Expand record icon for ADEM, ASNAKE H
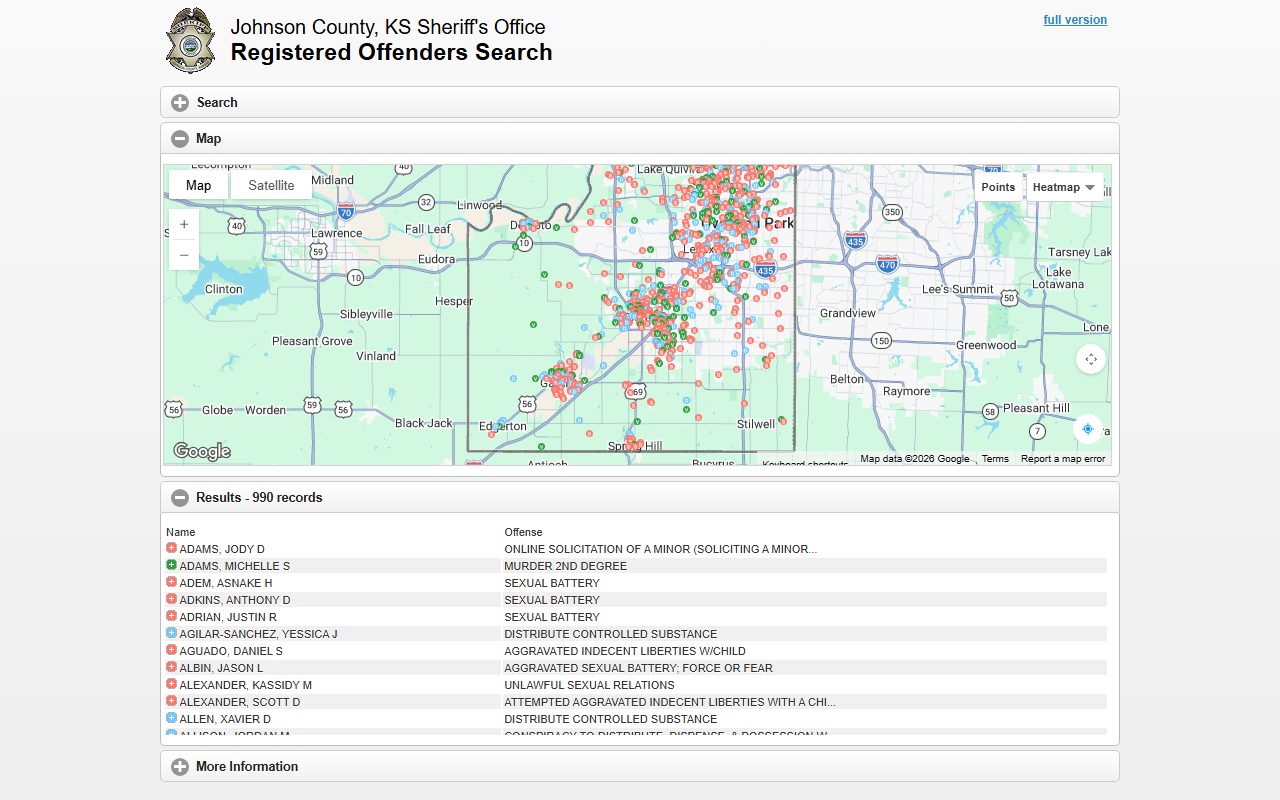Viewport: 1280px width, 800px height. coord(171,583)
